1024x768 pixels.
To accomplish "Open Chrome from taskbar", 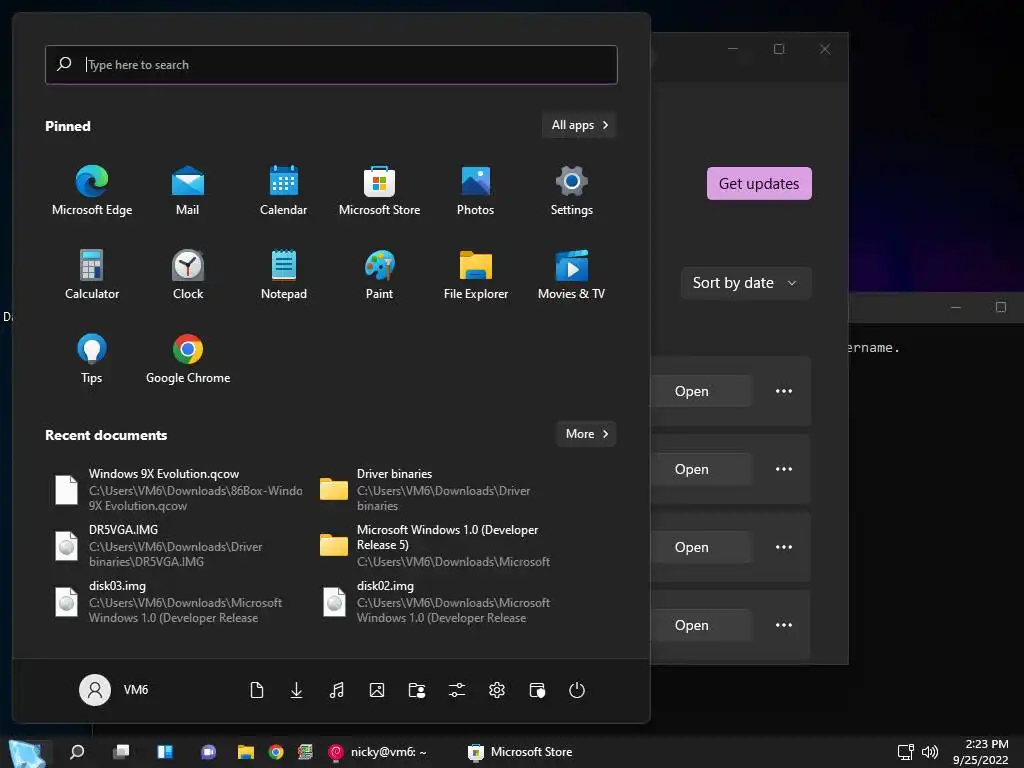I will 276,752.
